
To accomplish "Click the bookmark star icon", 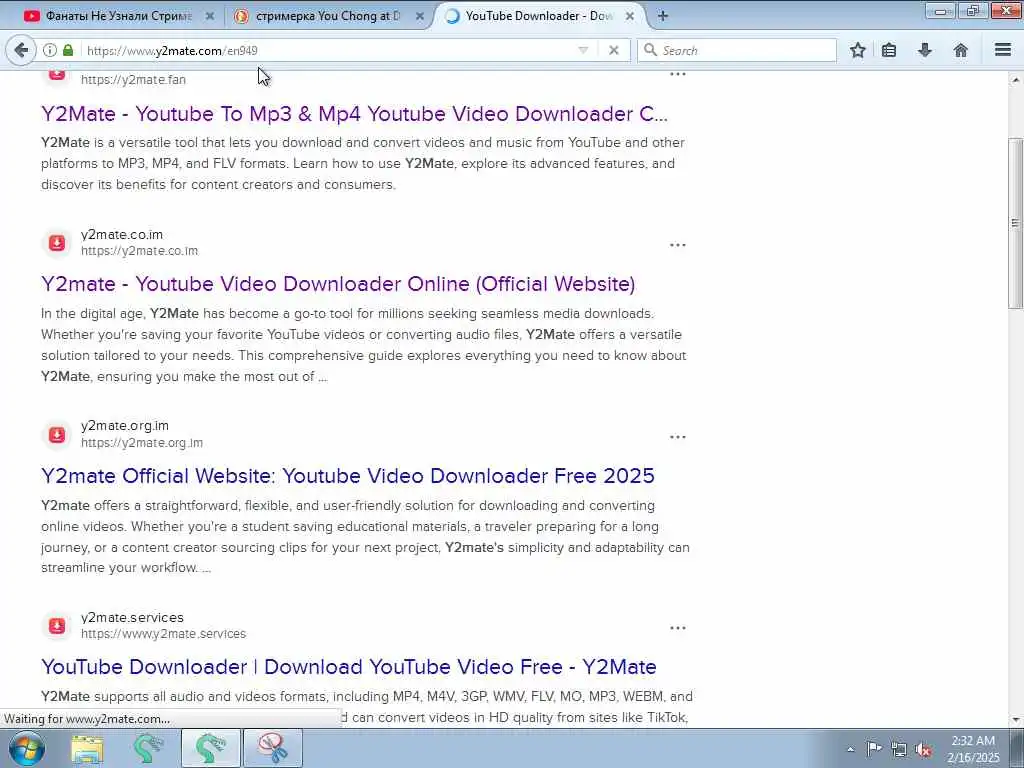I will (x=857, y=50).
